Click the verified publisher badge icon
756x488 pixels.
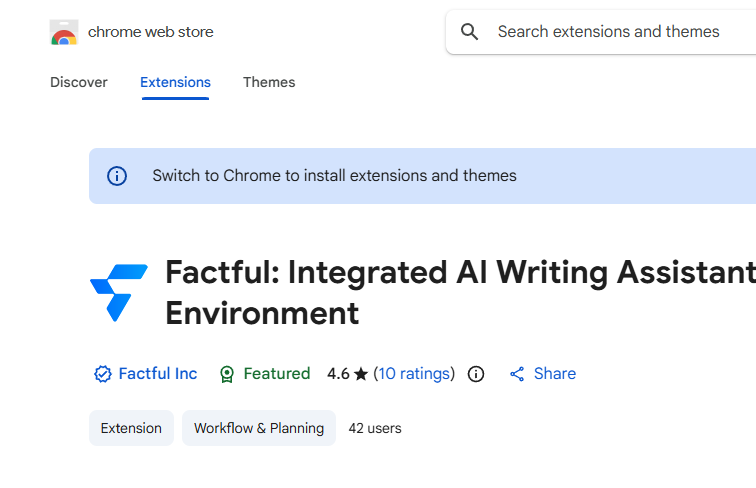103,374
